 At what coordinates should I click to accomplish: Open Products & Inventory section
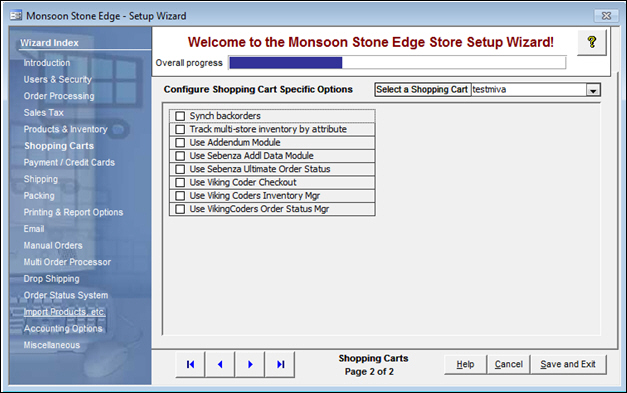[66, 129]
